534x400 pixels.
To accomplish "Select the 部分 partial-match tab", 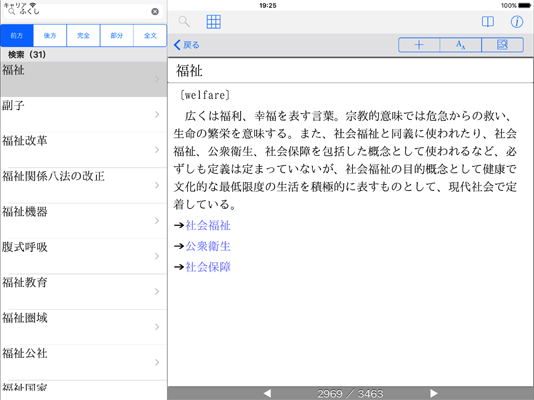I will (x=117, y=35).
